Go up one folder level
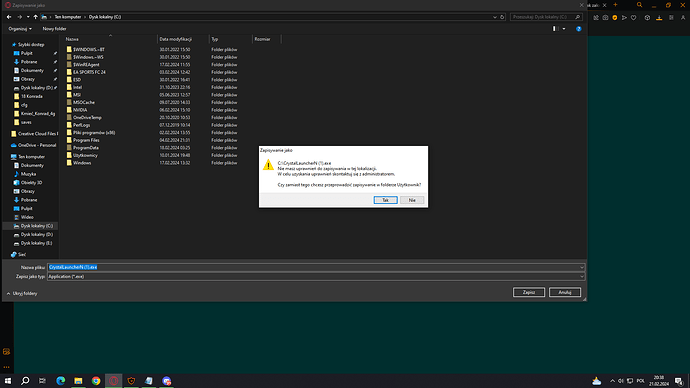 (36, 17)
